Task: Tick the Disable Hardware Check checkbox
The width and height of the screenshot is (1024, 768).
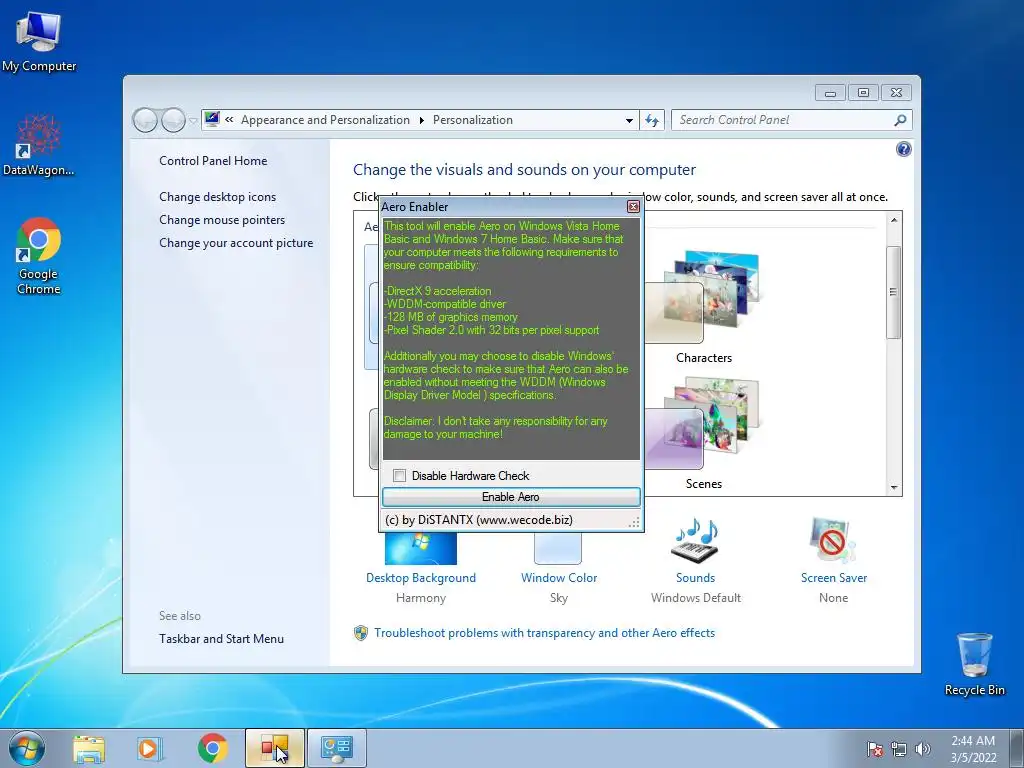Action: (x=400, y=475)
